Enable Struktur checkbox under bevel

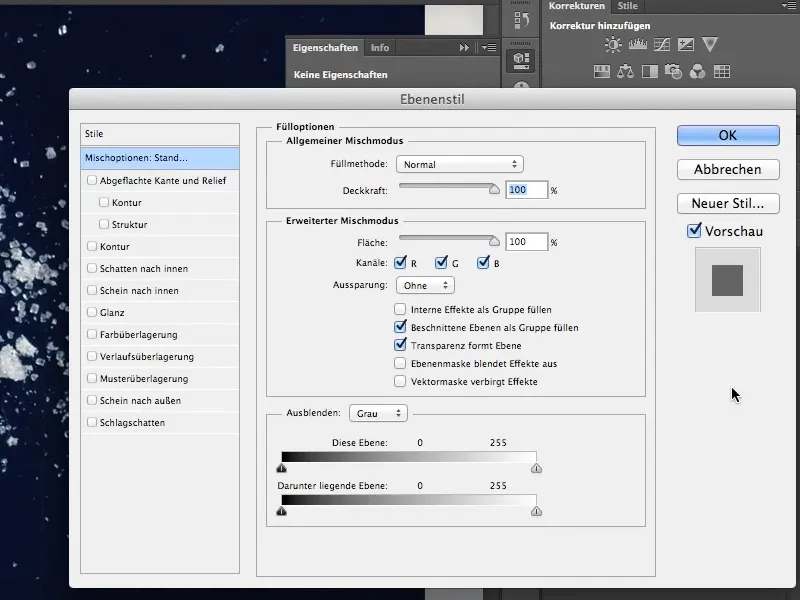[x=104, y=224]
